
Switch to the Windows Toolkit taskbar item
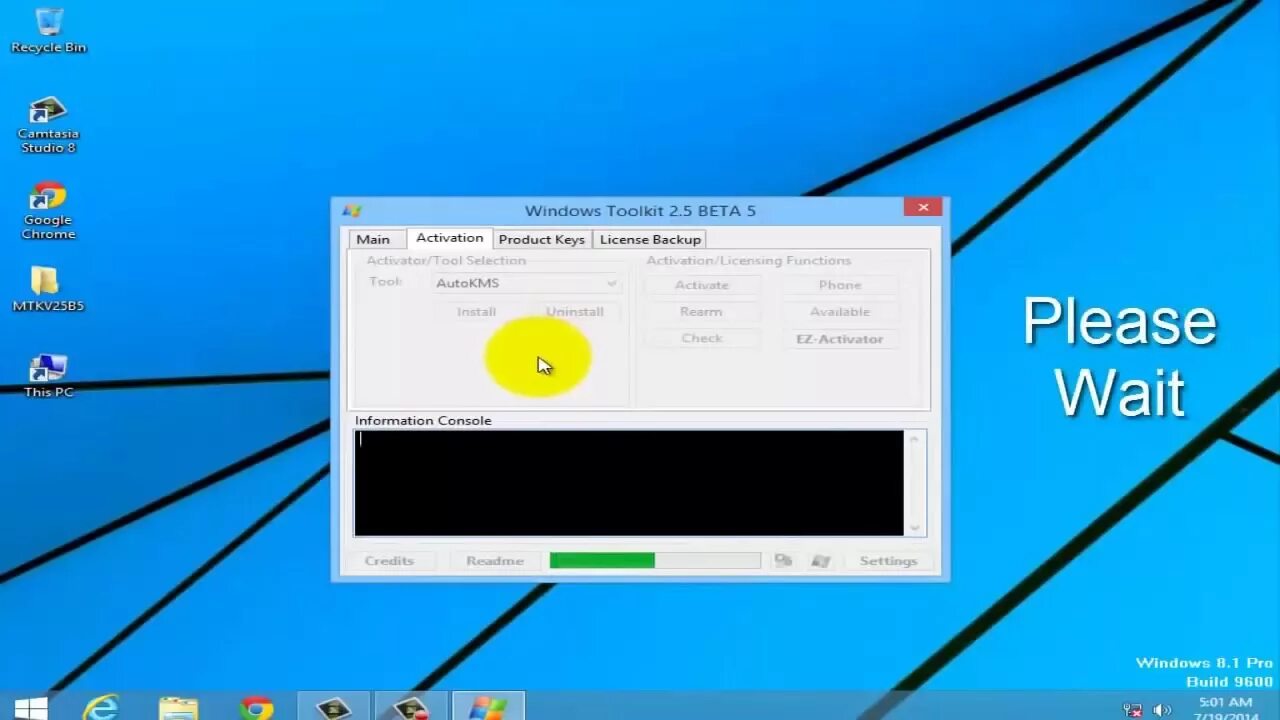(488, 707)
